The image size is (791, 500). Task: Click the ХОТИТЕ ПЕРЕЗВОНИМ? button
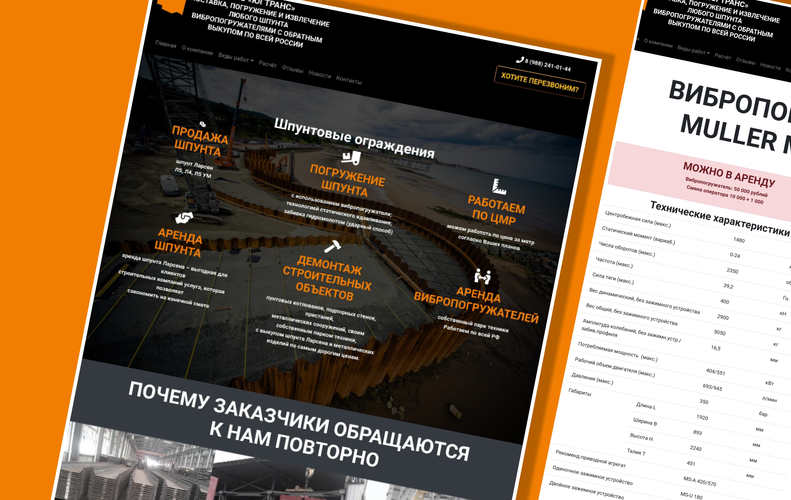click(x=540, y=83)
